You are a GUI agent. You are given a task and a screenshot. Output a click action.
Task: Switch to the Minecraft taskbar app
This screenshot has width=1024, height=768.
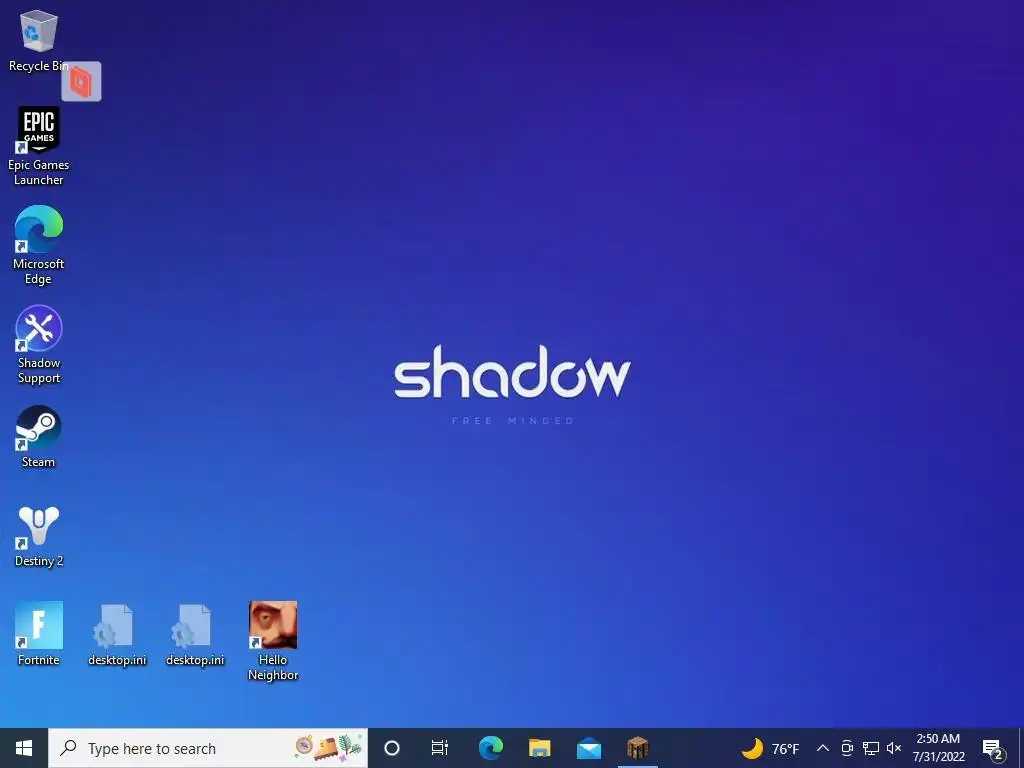click(x=637, y=748)
